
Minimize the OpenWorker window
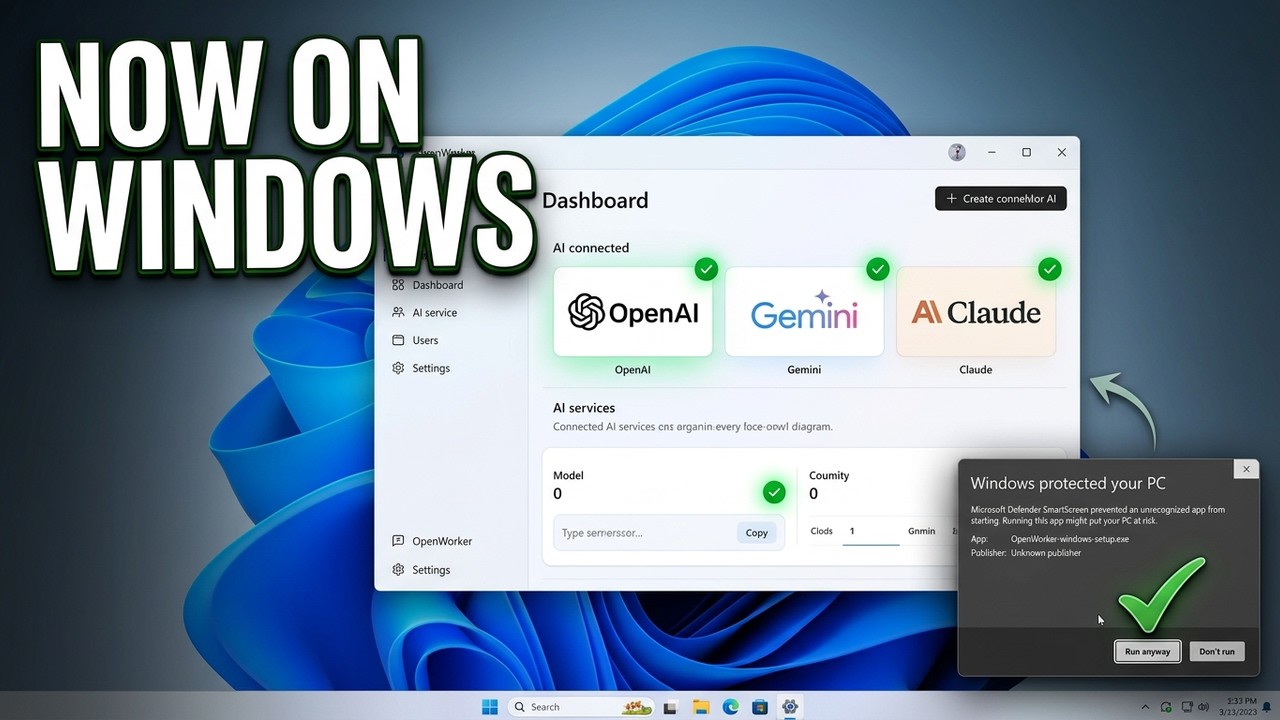tap(992, 152)
